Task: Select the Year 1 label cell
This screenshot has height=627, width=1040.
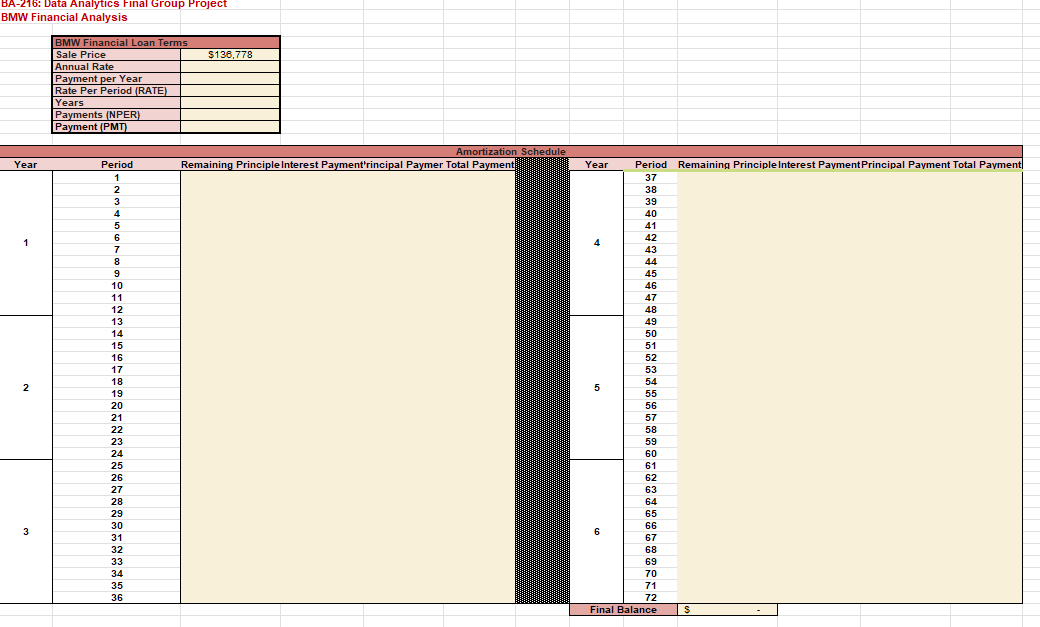Action: (24, 242)
